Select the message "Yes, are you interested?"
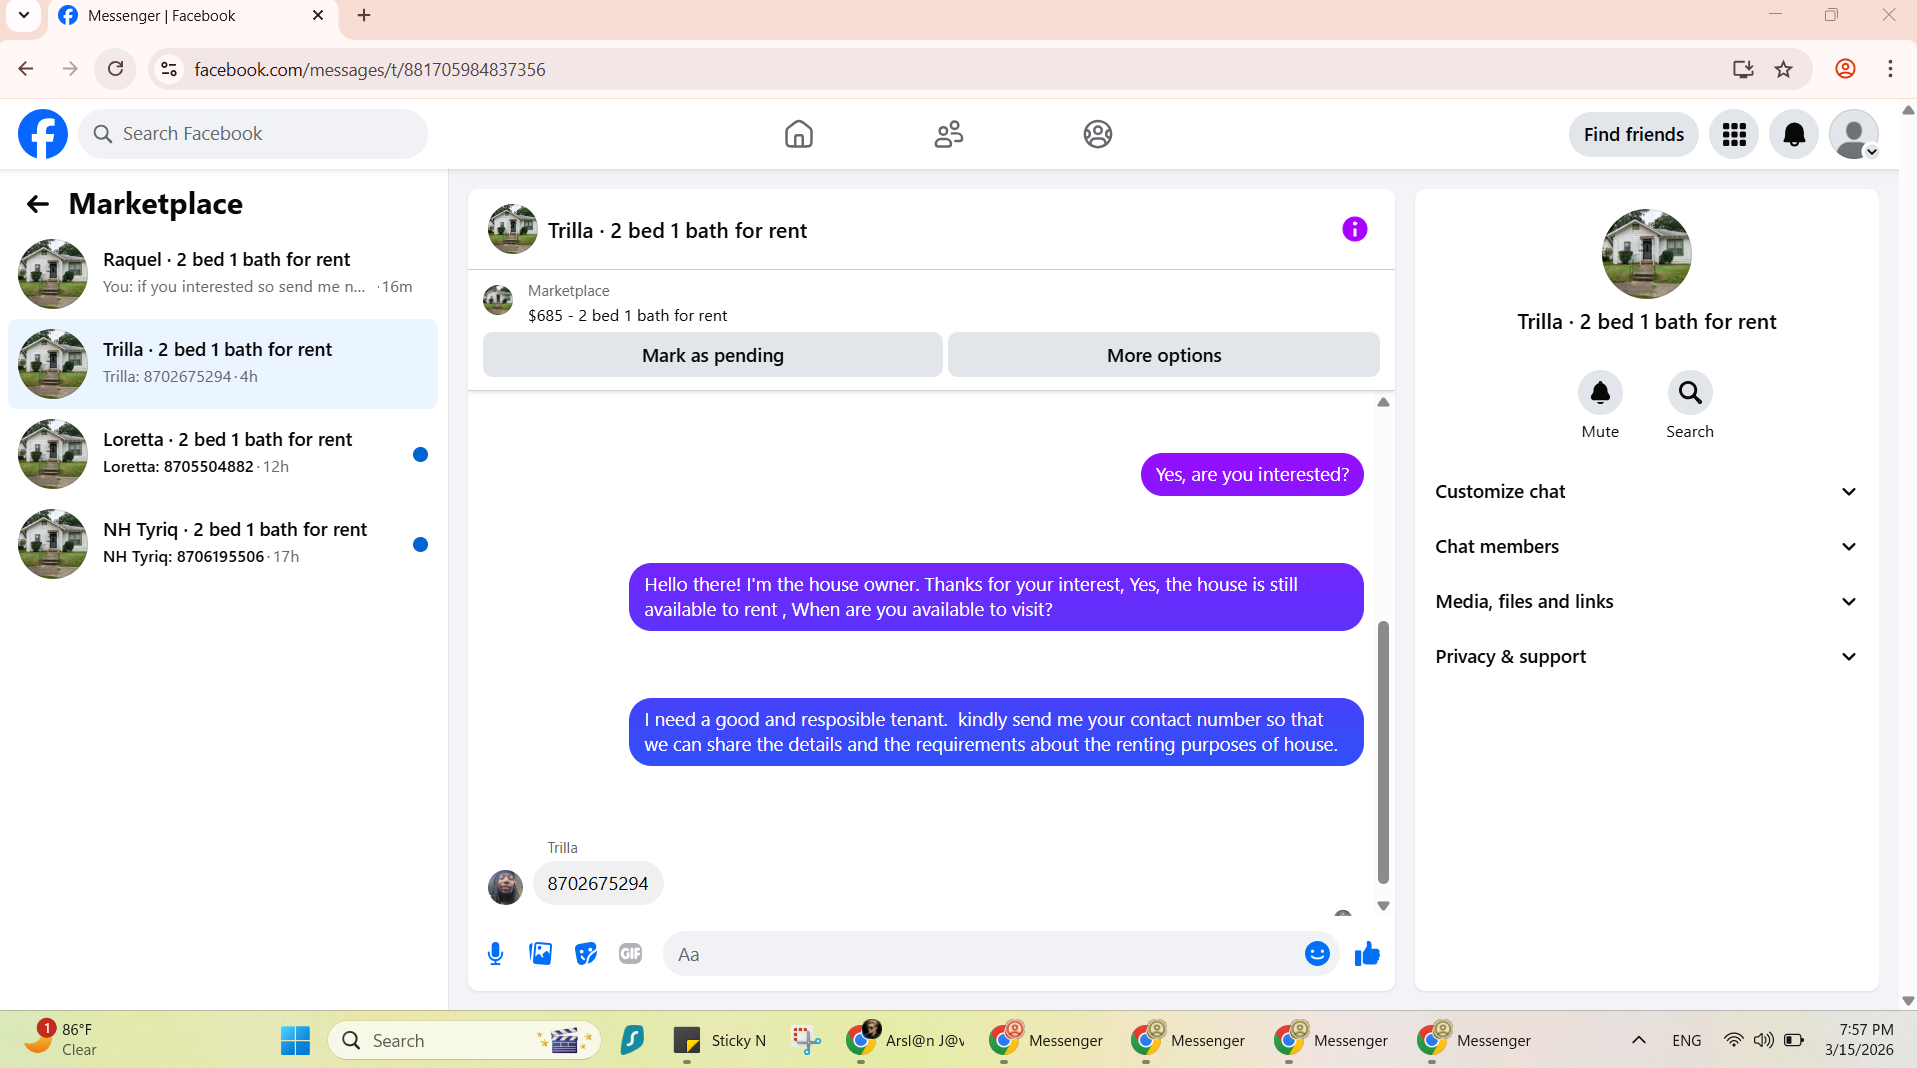The width and height of the screenshot is (1917, 1068). 1252,475
